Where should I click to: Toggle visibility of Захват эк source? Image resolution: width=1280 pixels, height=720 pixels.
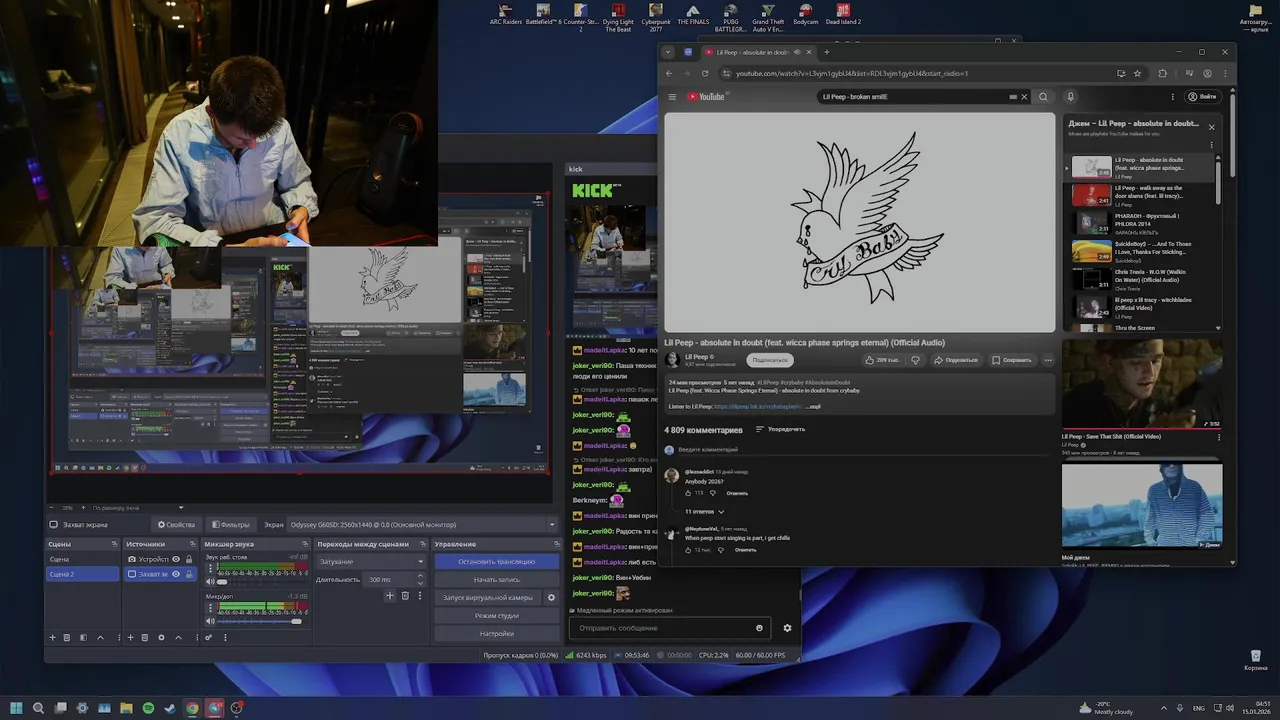tap(176, 574)
